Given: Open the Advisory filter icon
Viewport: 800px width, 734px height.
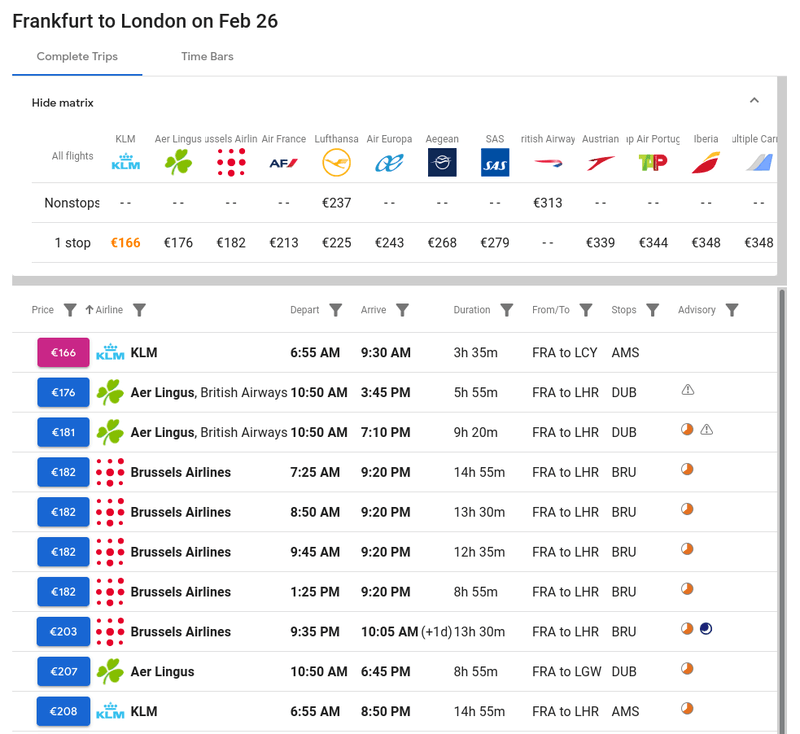Looking at the screenshot, I should click(x=732, y=310).
